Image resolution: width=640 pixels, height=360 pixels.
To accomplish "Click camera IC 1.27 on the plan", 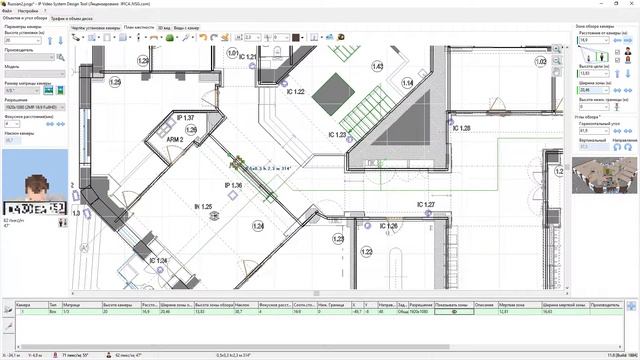I will [428, 213].
